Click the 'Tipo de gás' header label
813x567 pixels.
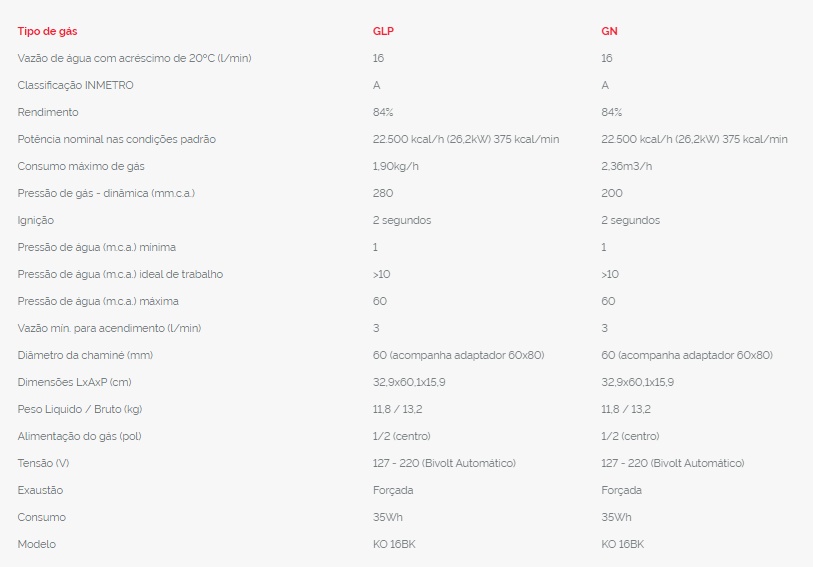click(x=47, y=31)
